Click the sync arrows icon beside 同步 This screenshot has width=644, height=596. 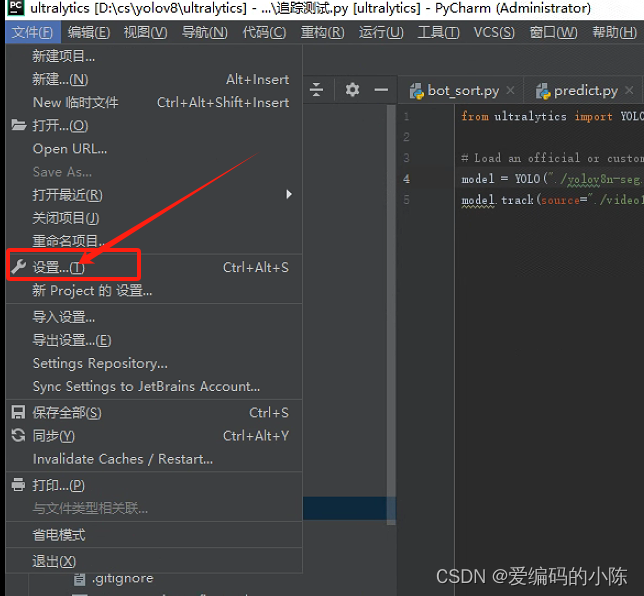click(18, 435)
